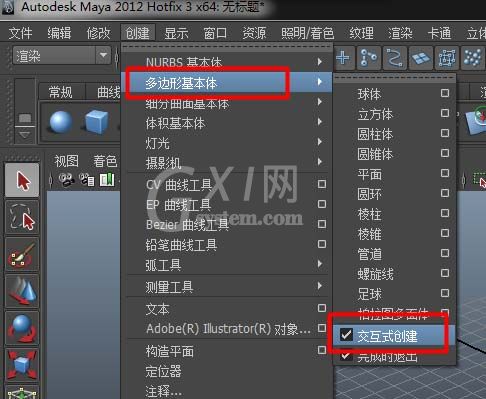Open the 修改 menu
Screen dimensions: 486x399
[98, 33]
